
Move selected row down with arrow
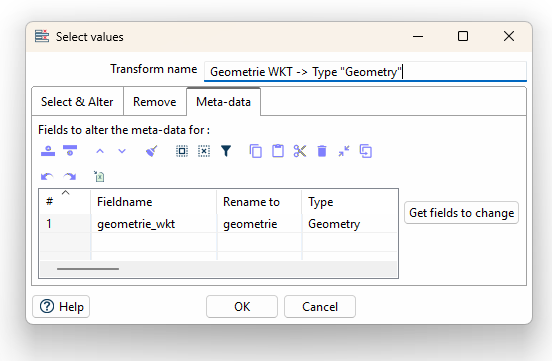pos(122,151)
